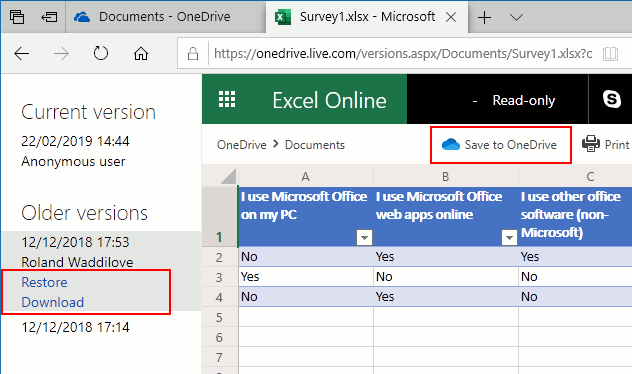
Task: Click the OneDrive breadcrumb link
Action: click(x=242, y=145)
